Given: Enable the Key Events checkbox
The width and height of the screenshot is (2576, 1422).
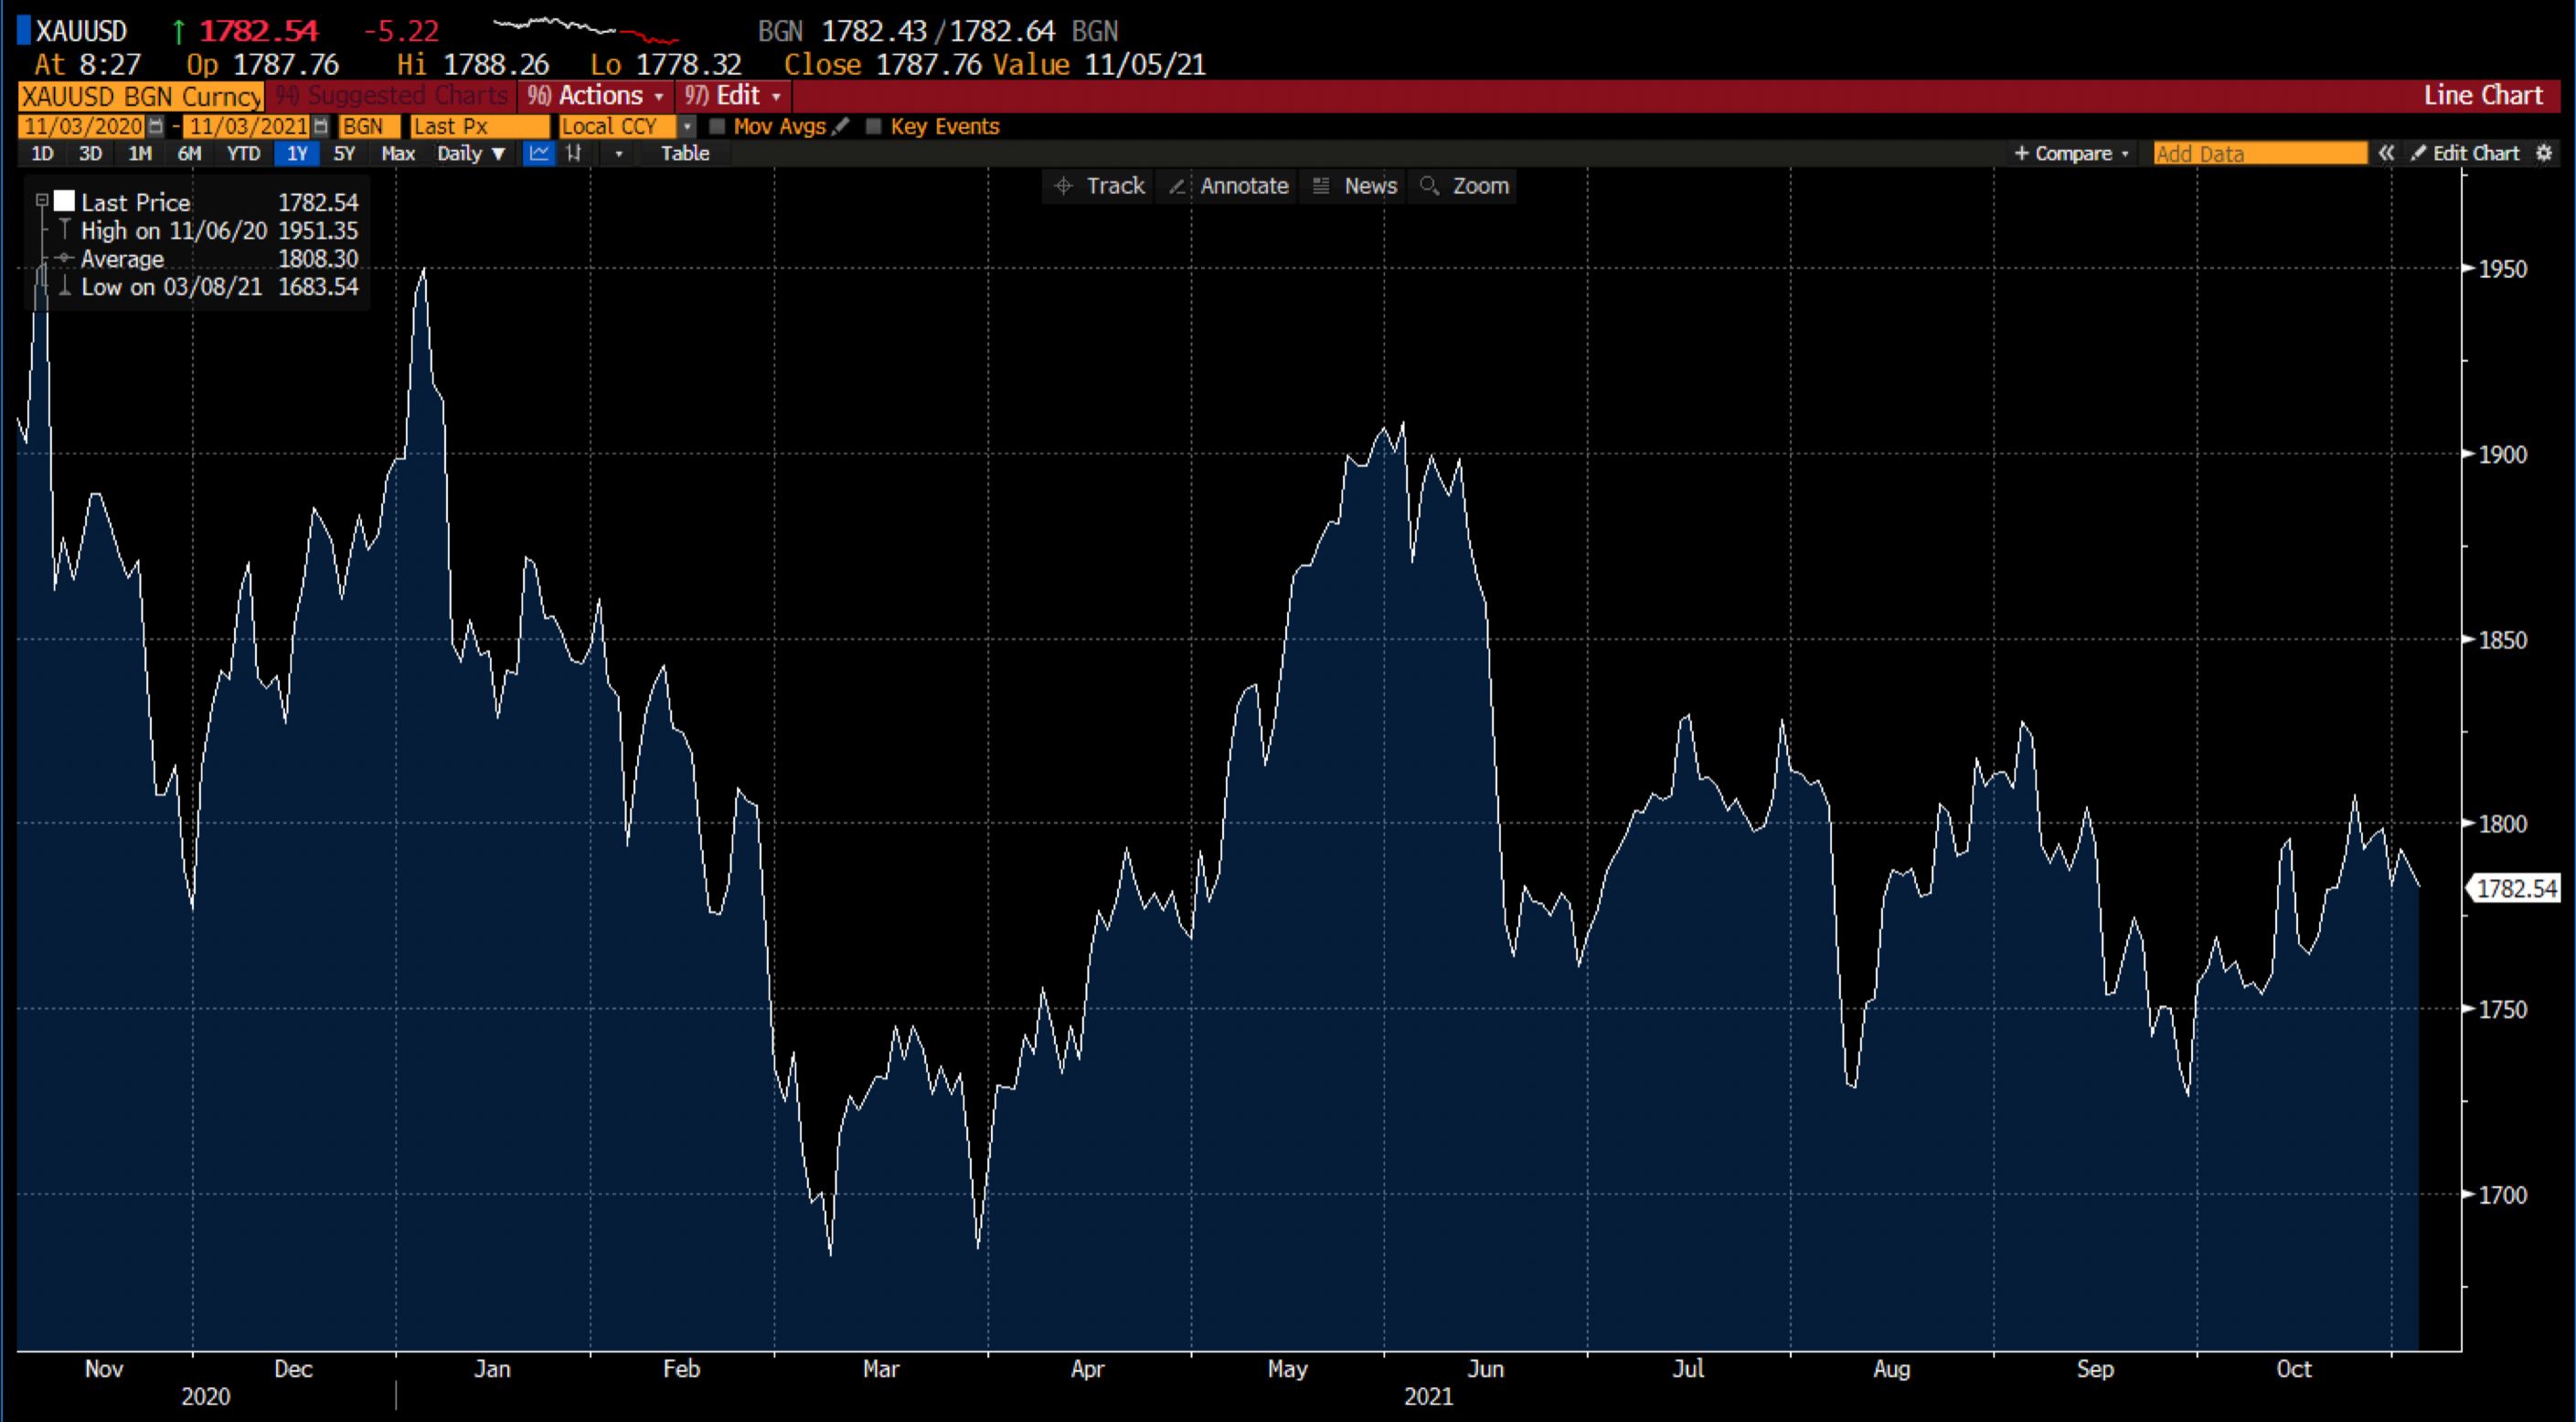Looking at the screenshot, I should tap(874, 127).
